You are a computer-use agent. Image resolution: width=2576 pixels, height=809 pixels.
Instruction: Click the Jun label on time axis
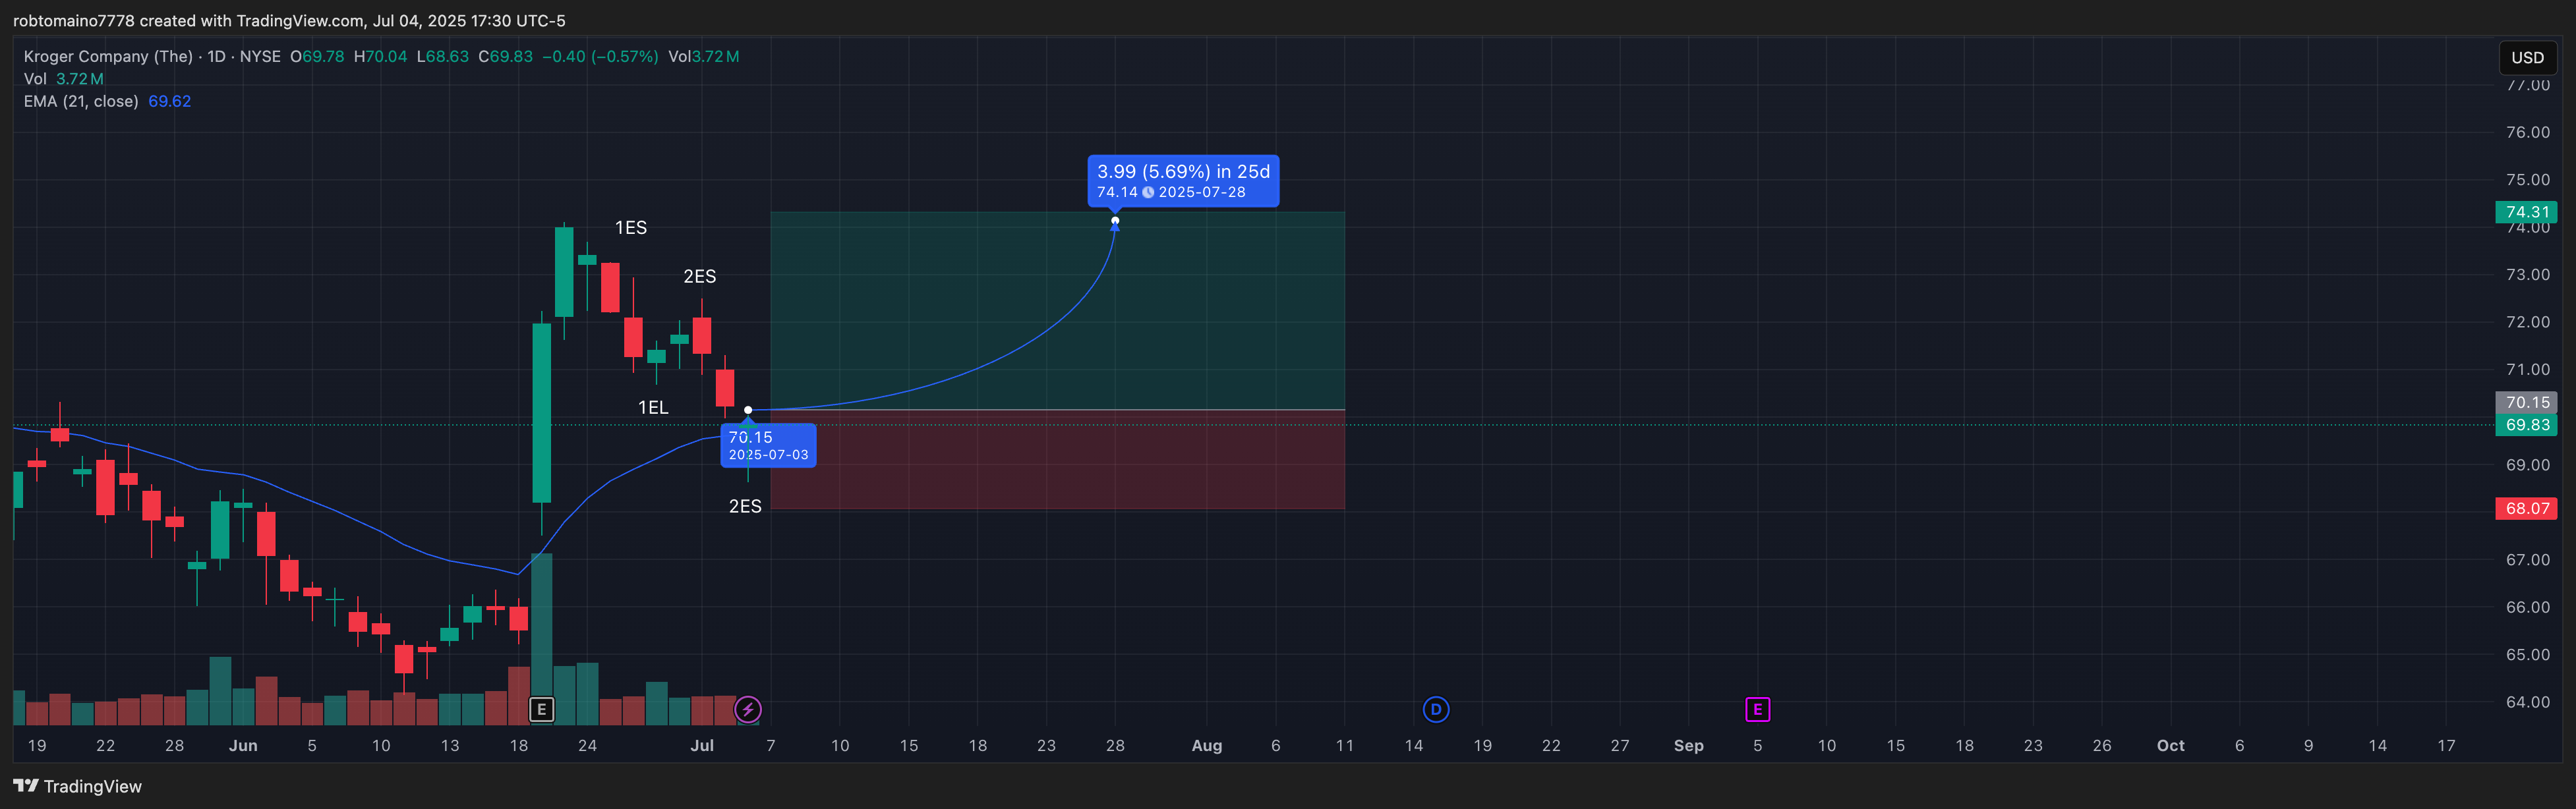click(243, 745)
